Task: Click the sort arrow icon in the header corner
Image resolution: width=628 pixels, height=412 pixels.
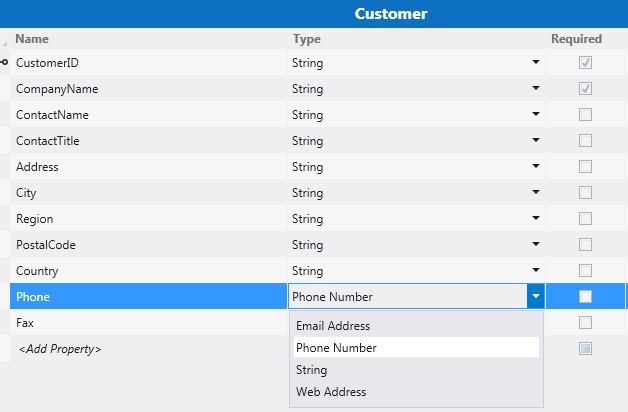Action: point(5,42)
